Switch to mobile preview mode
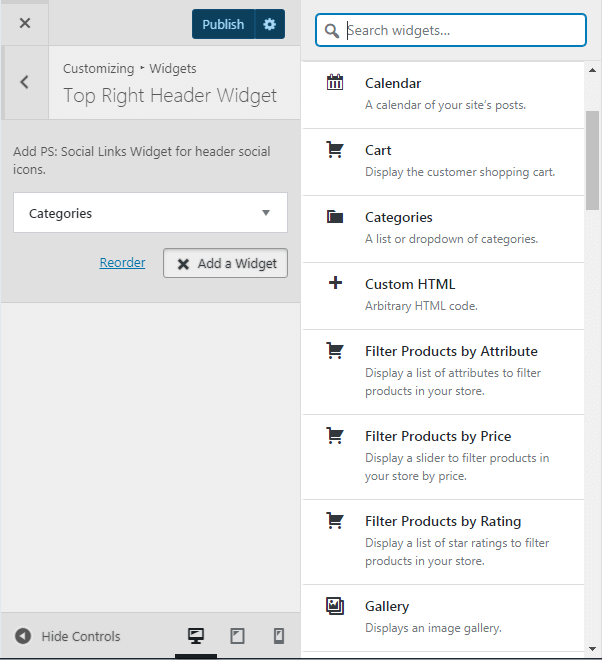The width and height of the screenshot is (602, 660). click(x=279, y=636)
